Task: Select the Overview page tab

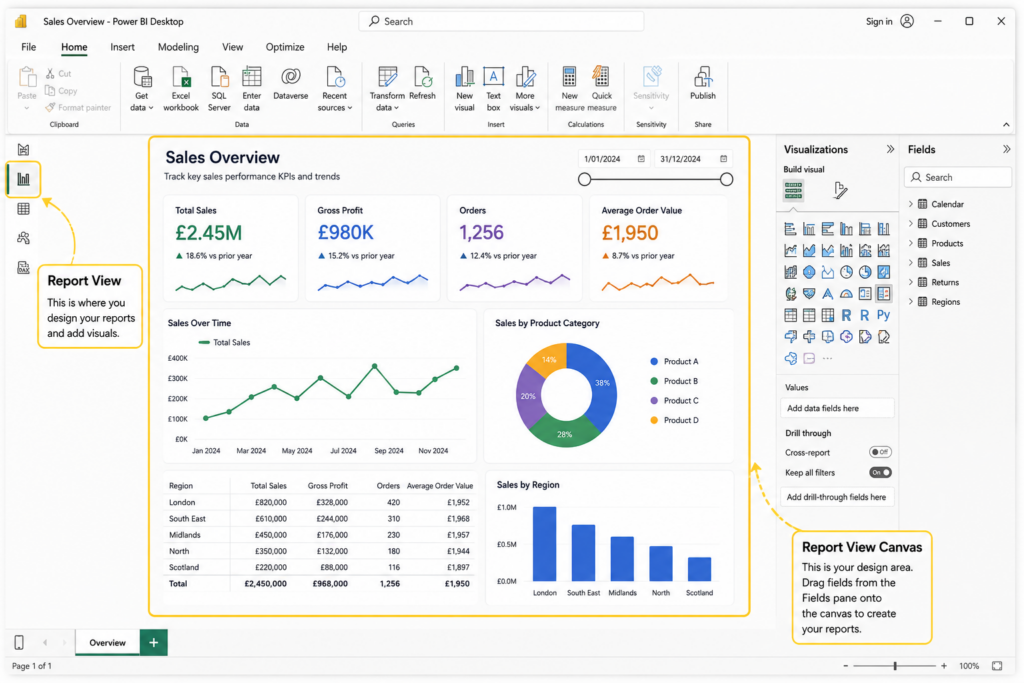Action: 108,643
